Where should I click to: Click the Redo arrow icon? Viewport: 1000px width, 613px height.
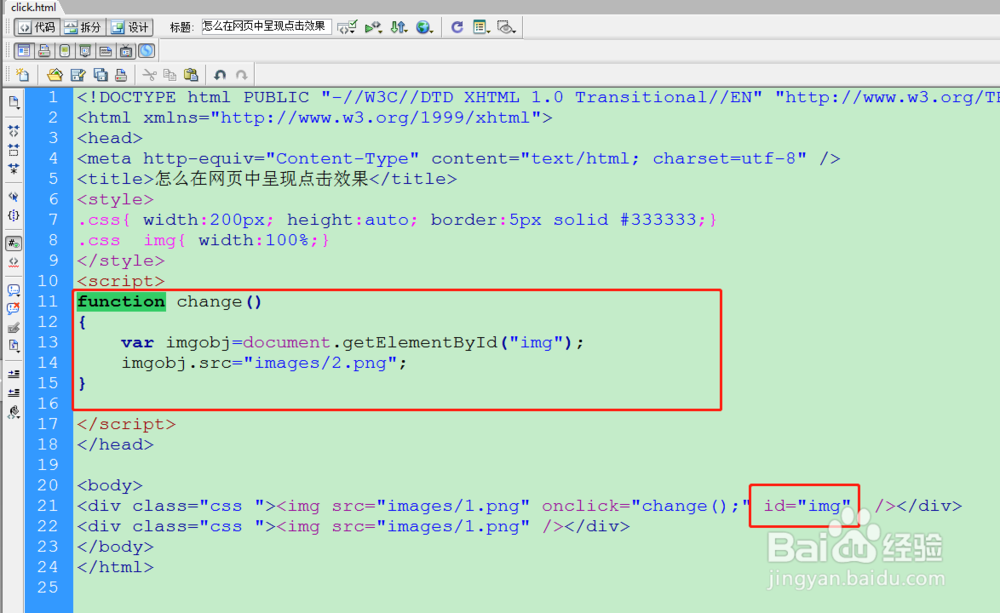(242, 75)
